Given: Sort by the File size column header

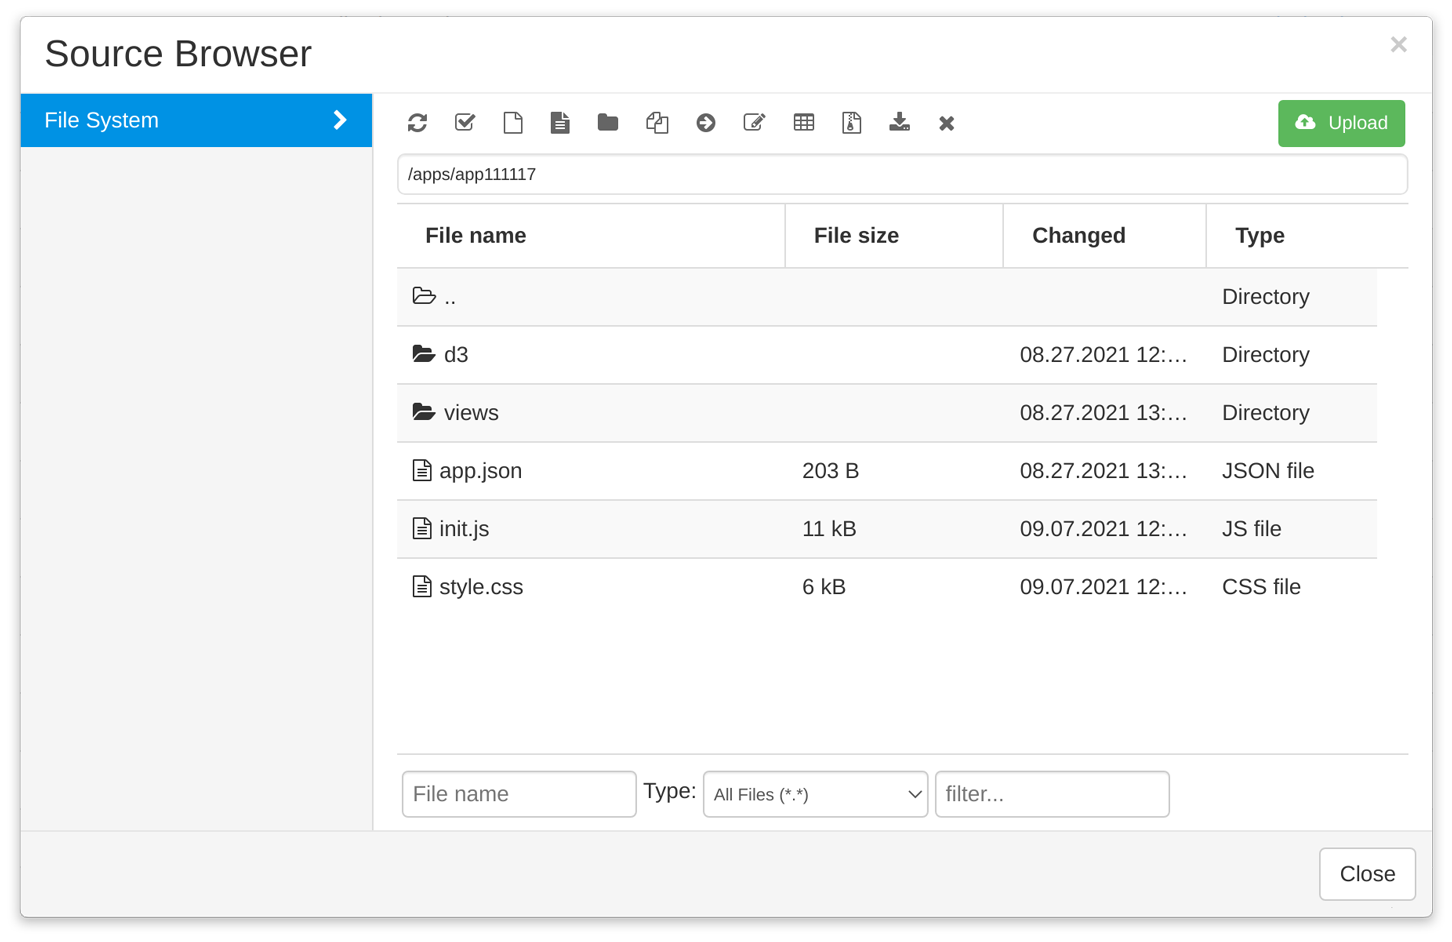Looking at the screenshot, I should tap(855, 236).
